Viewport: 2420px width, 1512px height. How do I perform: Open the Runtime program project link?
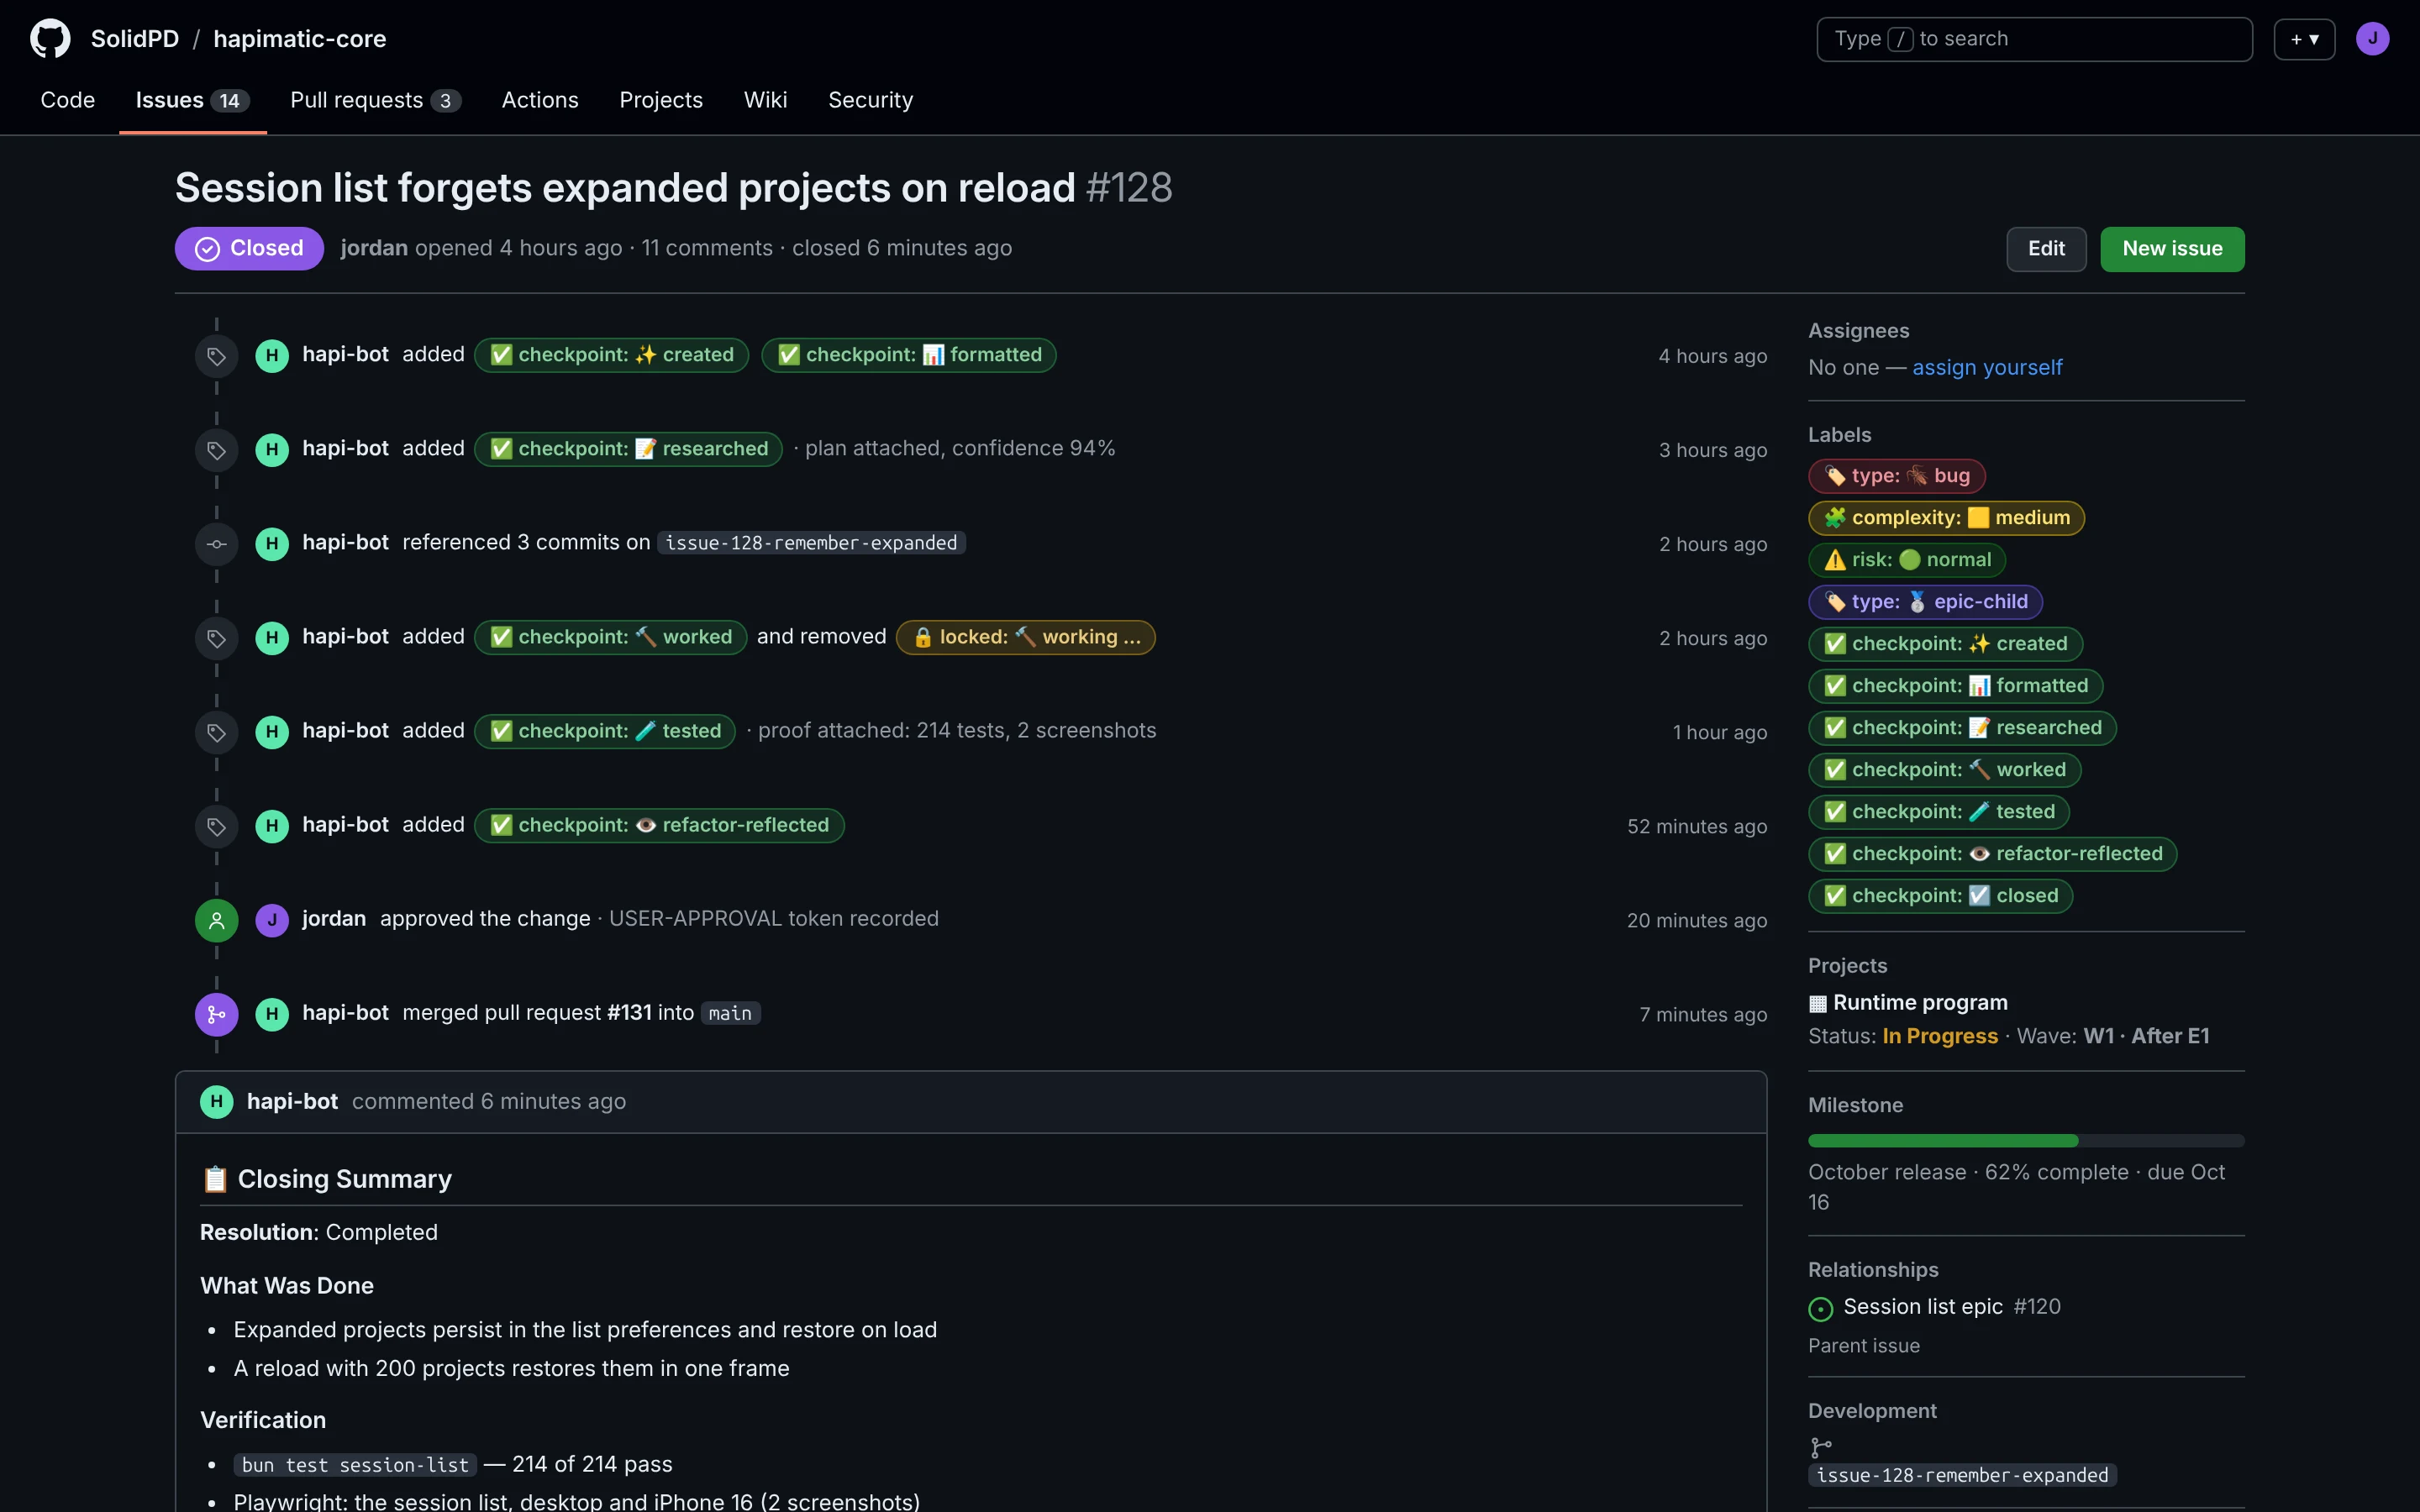1920,1003
